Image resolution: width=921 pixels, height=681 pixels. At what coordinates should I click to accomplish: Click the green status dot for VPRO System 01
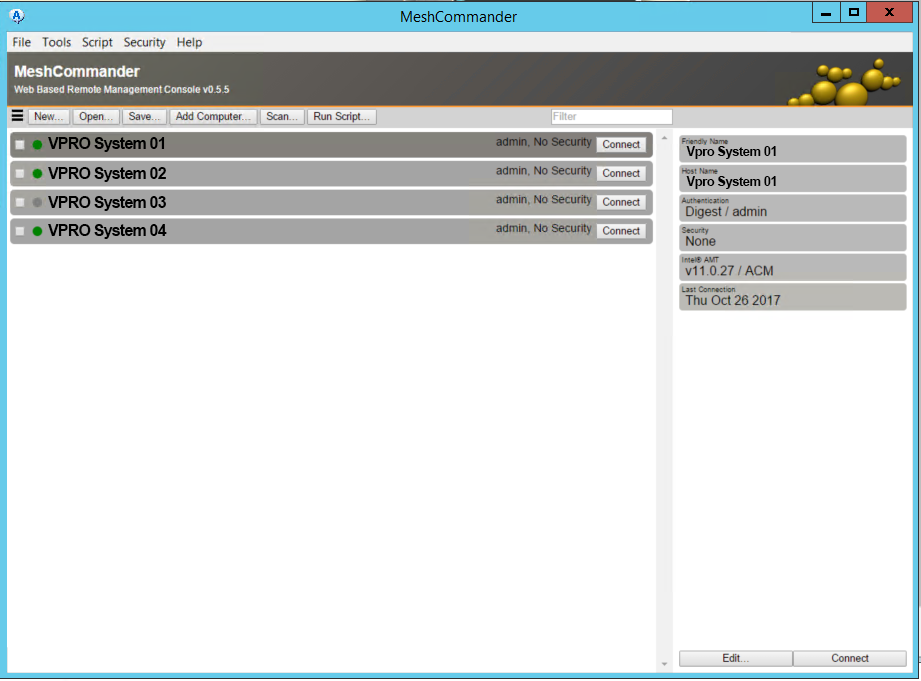[36, 144]
